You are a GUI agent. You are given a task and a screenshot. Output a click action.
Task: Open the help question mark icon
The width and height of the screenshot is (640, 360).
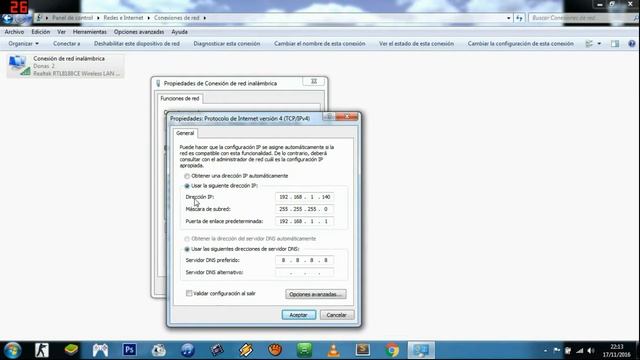click(x=632, y=44)
